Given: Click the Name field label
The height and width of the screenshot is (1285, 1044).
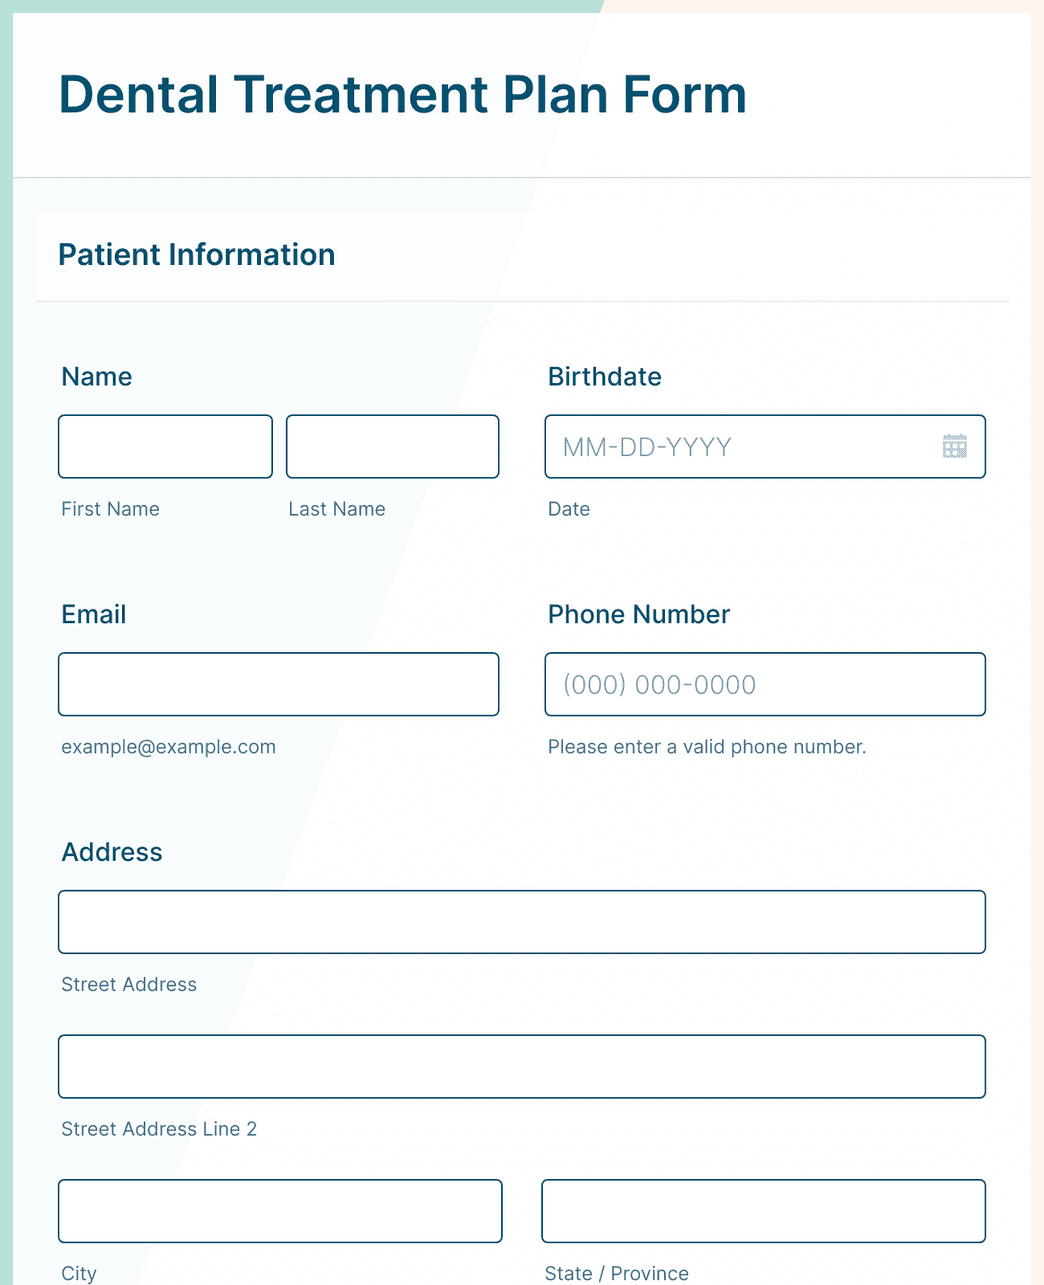Looking at the screenshot, I should 97,377.
